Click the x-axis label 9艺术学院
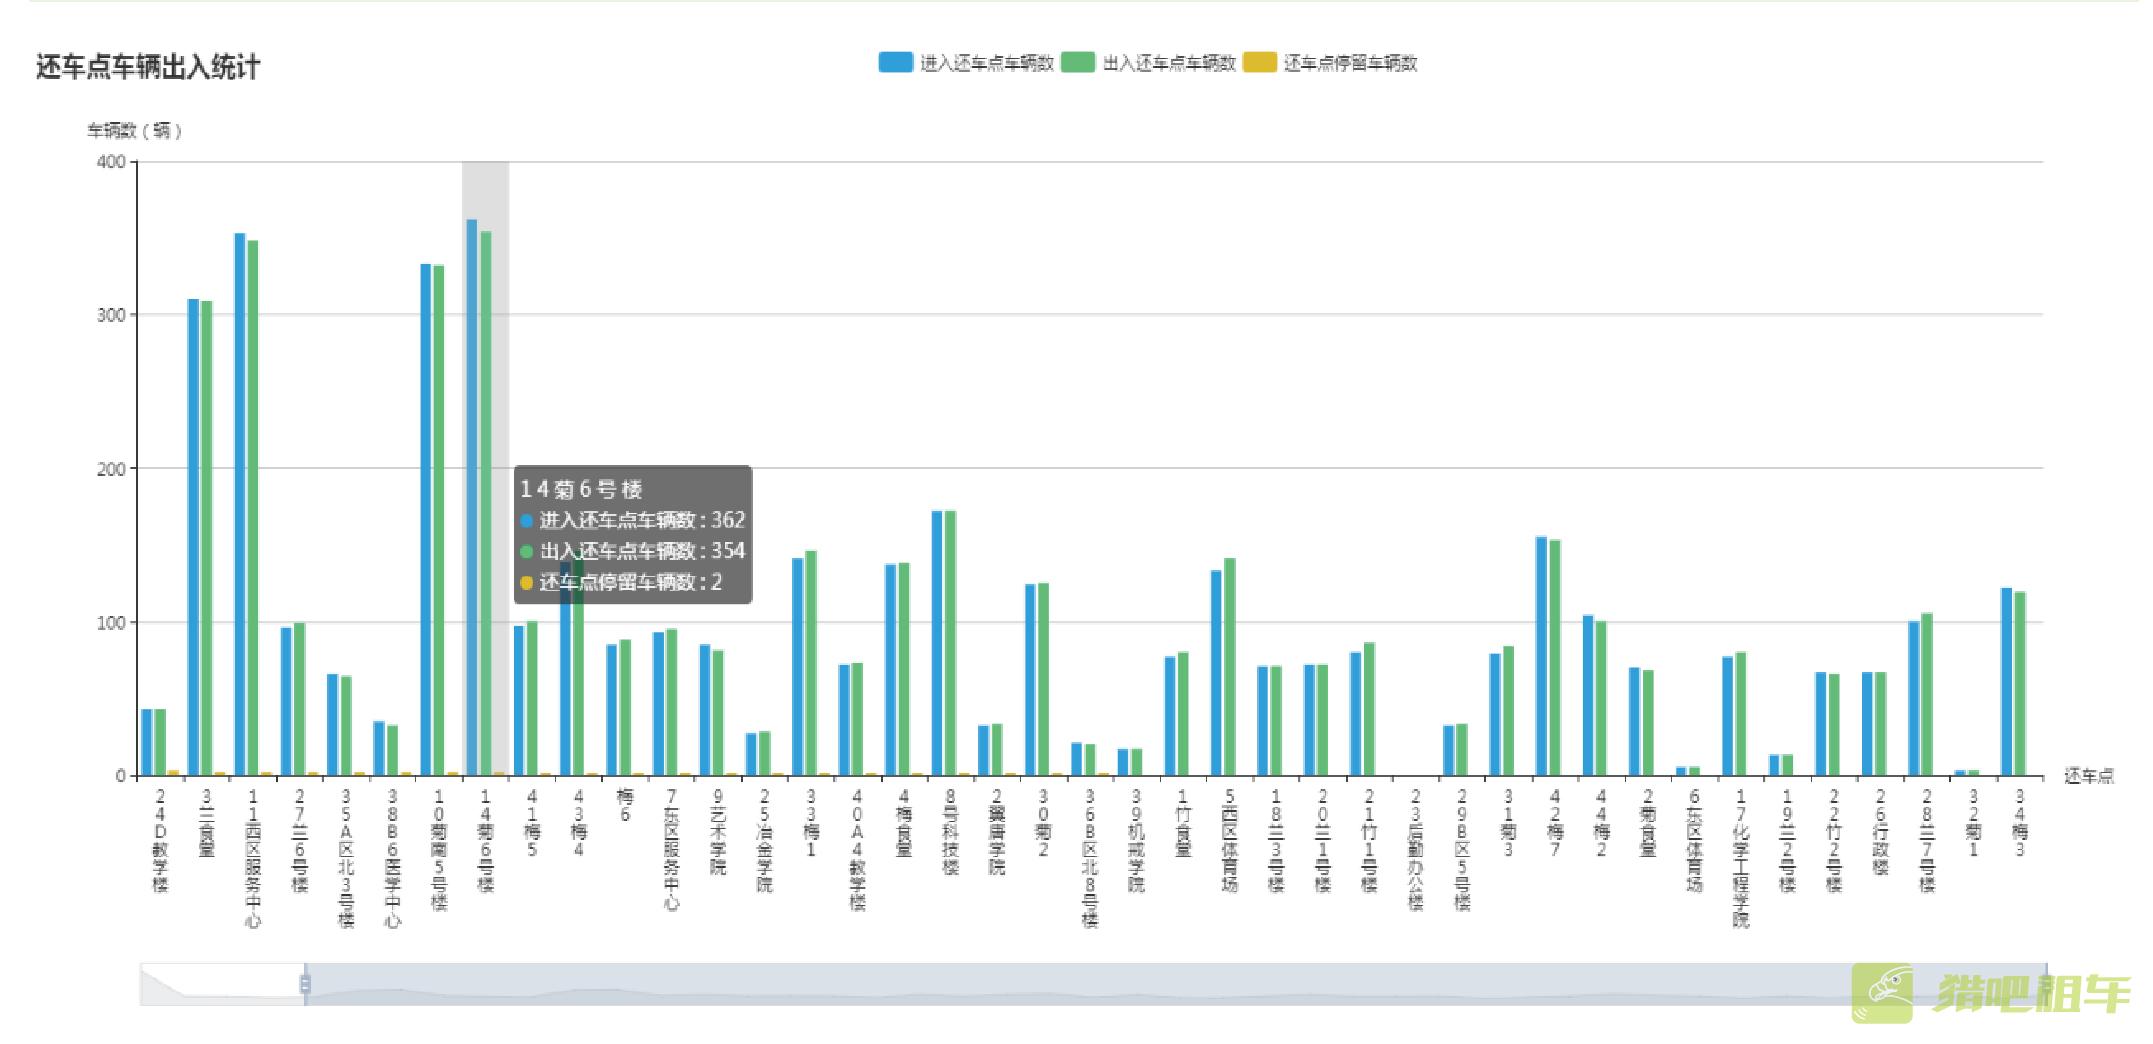2153x1044 pixels. pyautogui.click(x=718, y=832)
